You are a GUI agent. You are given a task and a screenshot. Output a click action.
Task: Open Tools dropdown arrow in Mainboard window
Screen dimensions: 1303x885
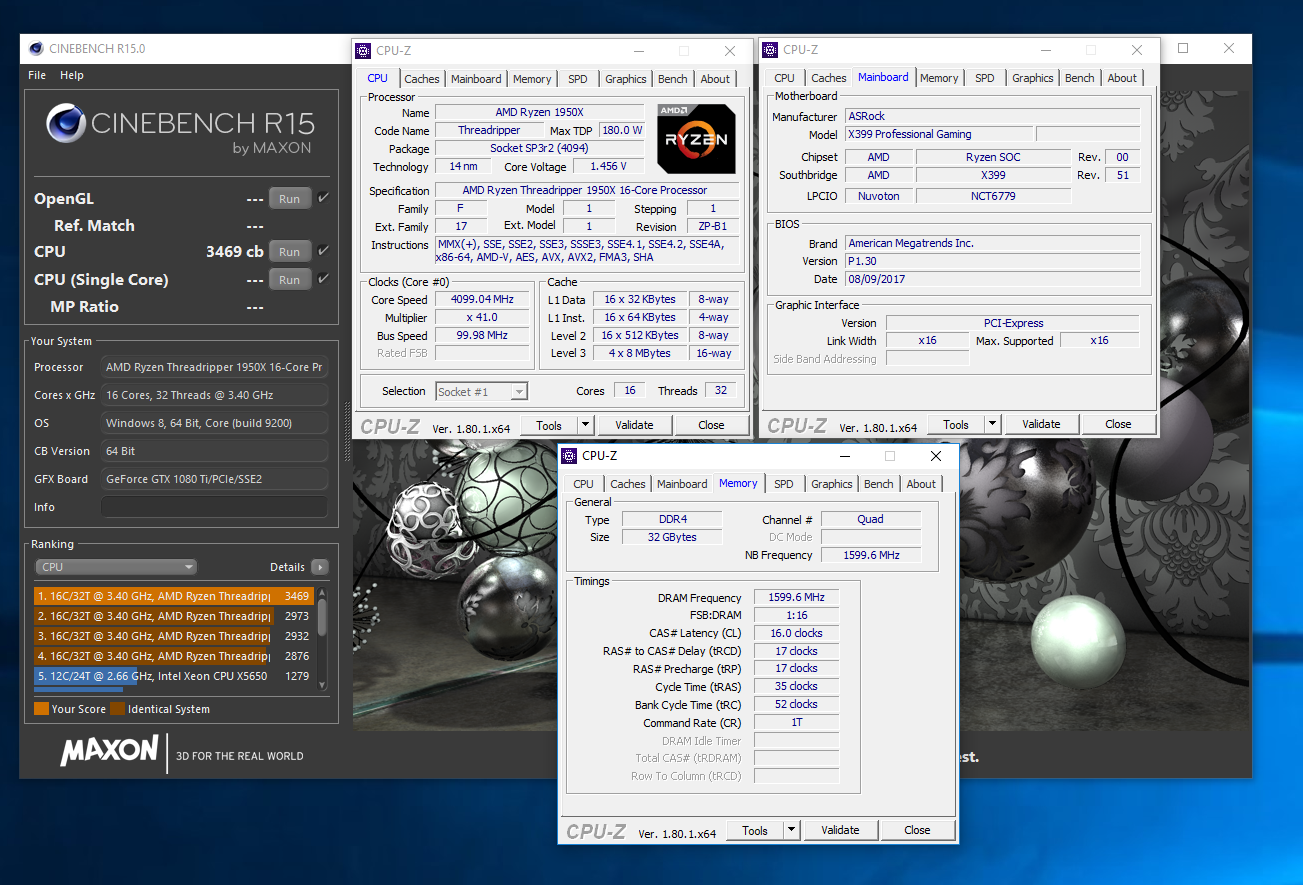[x=993, y=424]
